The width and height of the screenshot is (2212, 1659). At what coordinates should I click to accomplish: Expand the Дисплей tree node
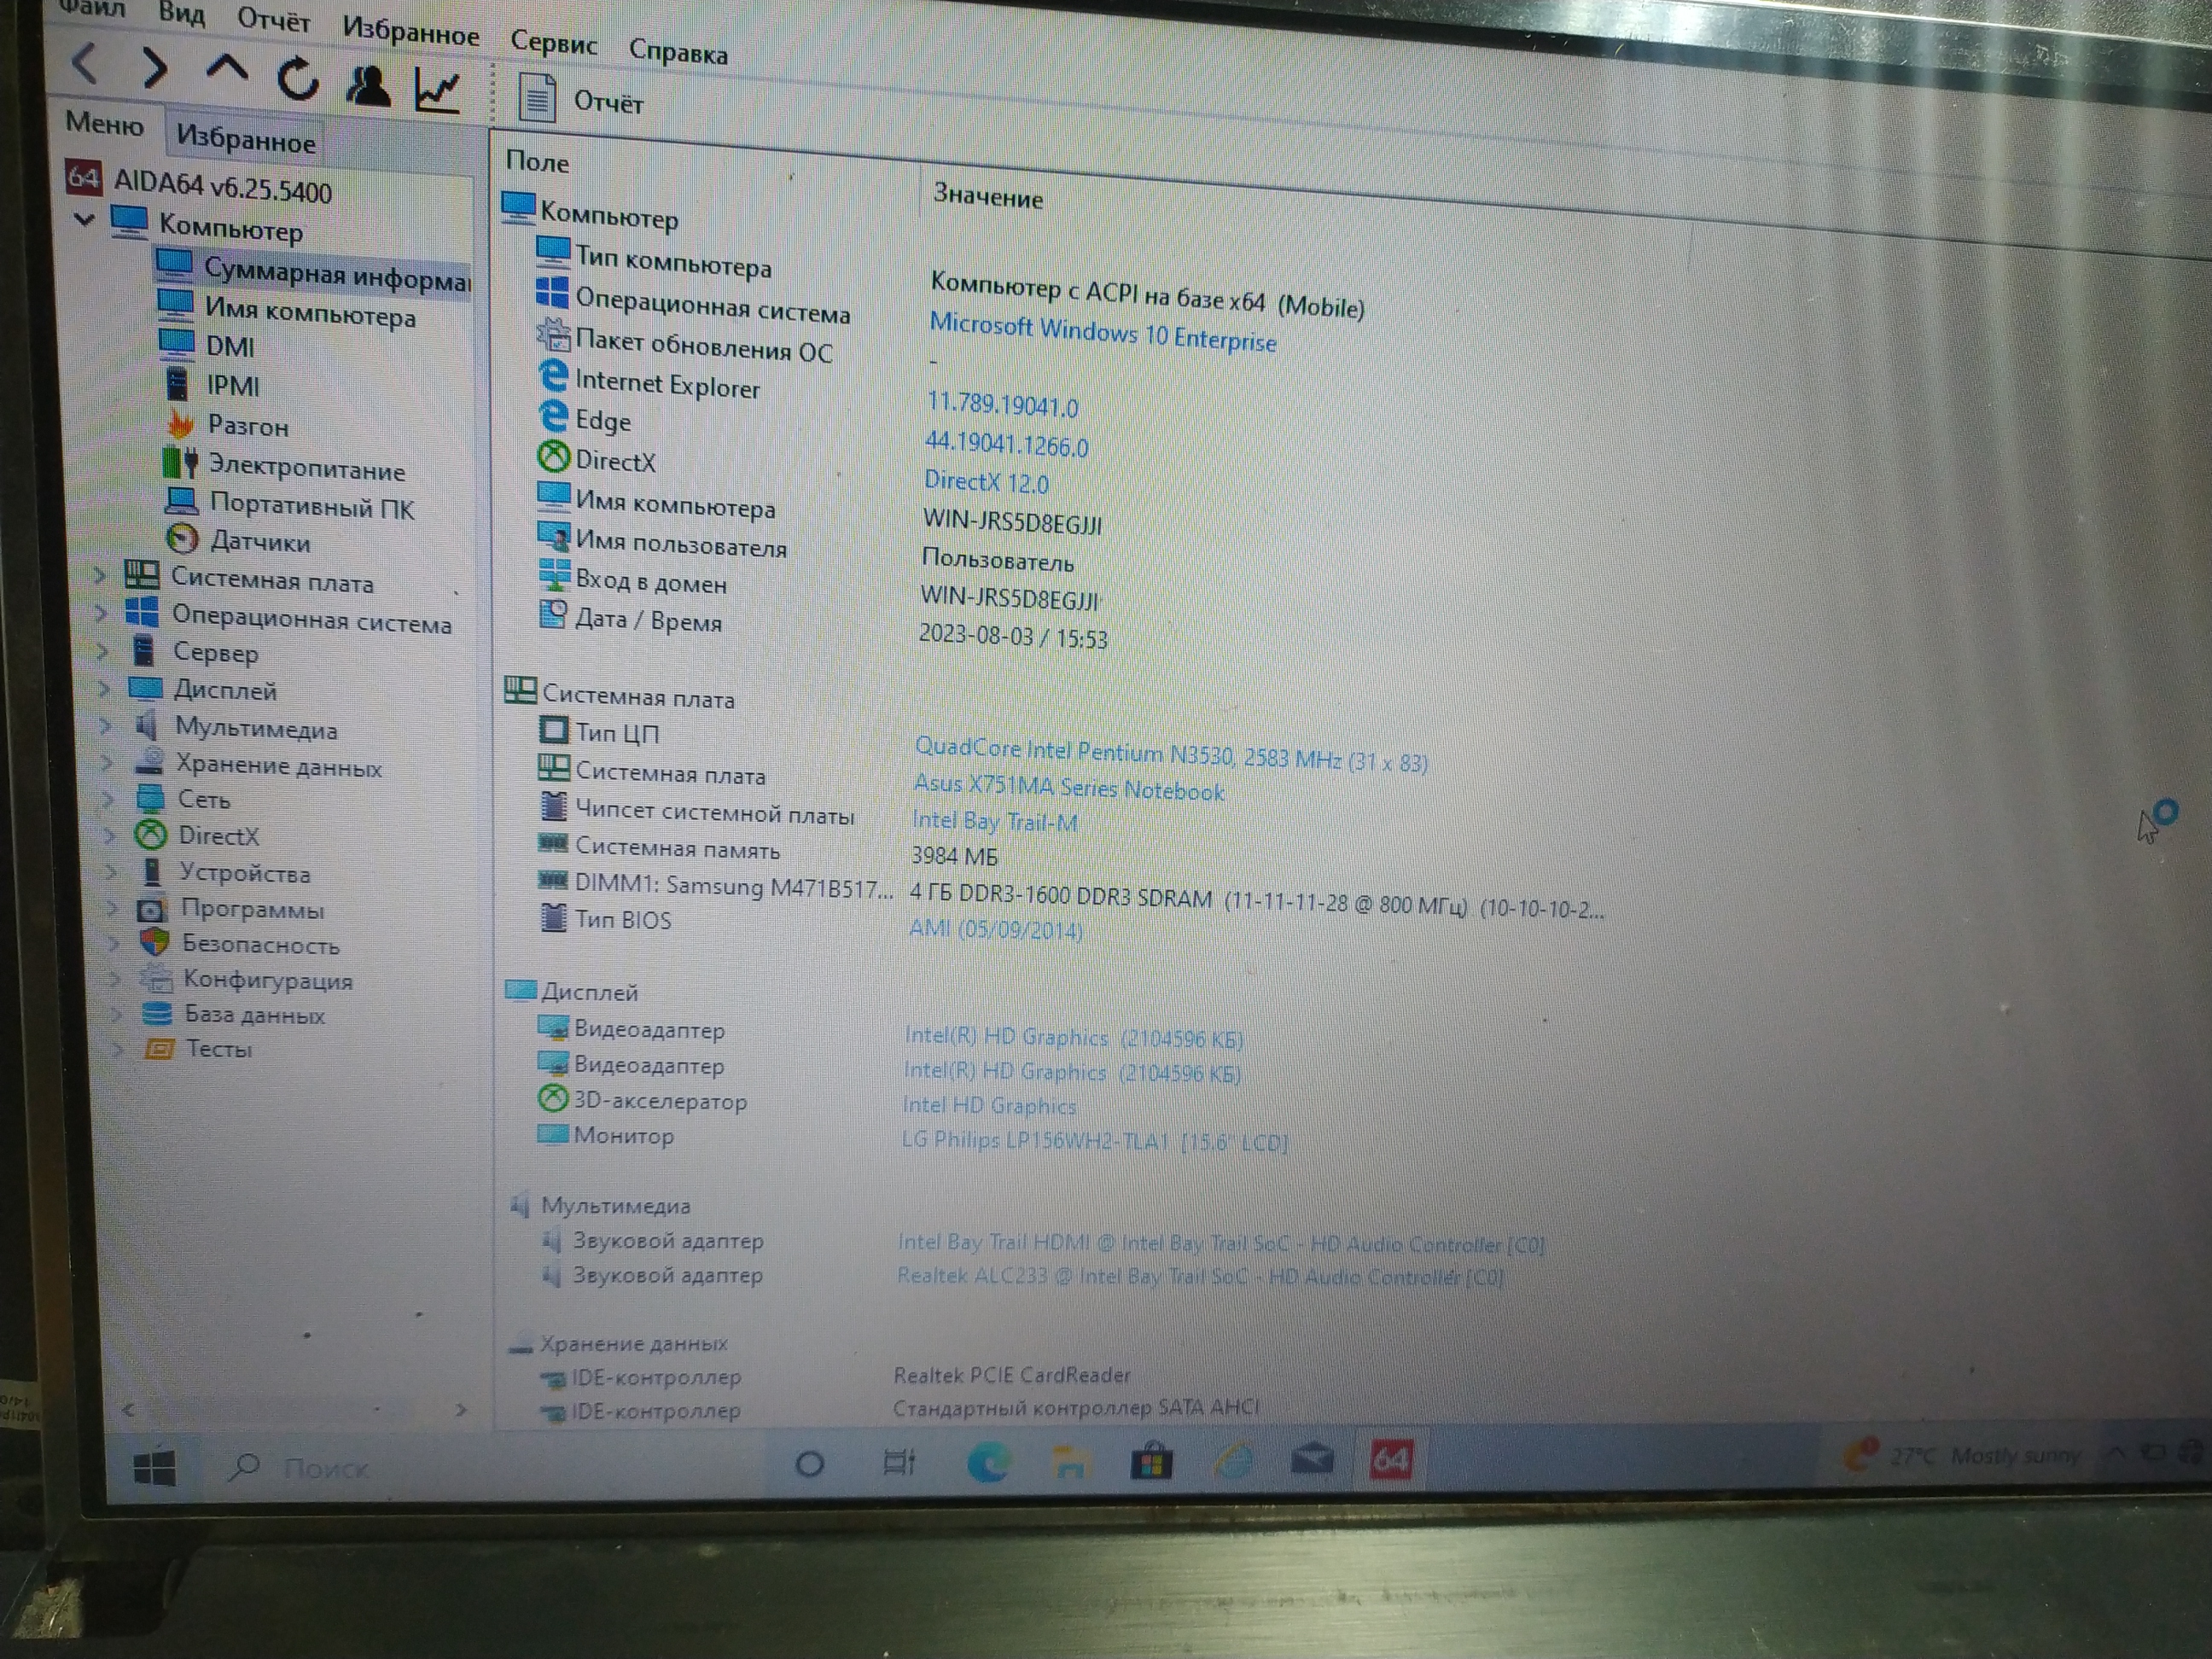coord(104,688)
